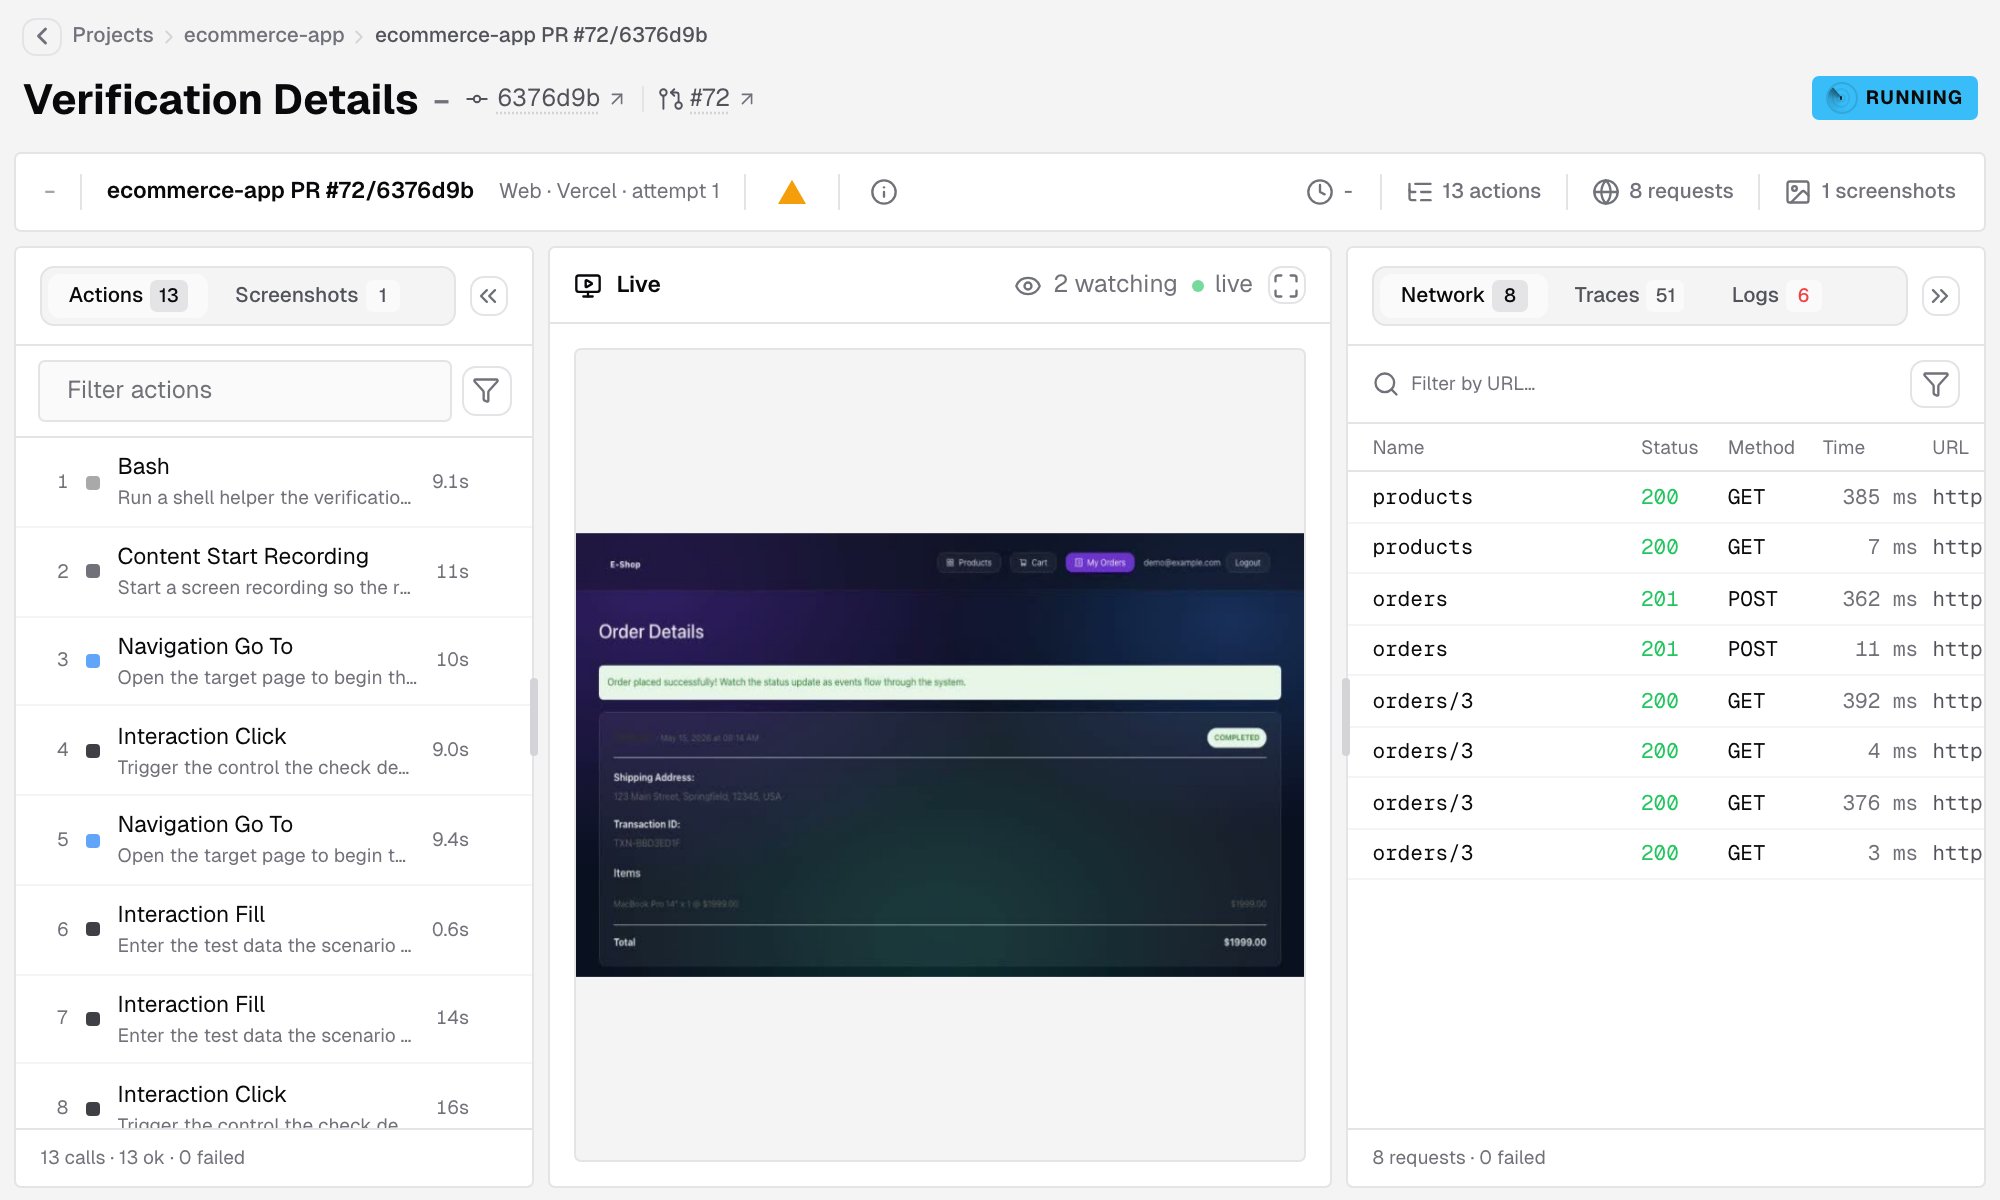
Task: Open the info circle icon
Action: pyautogui.click(x=884, y=192)
